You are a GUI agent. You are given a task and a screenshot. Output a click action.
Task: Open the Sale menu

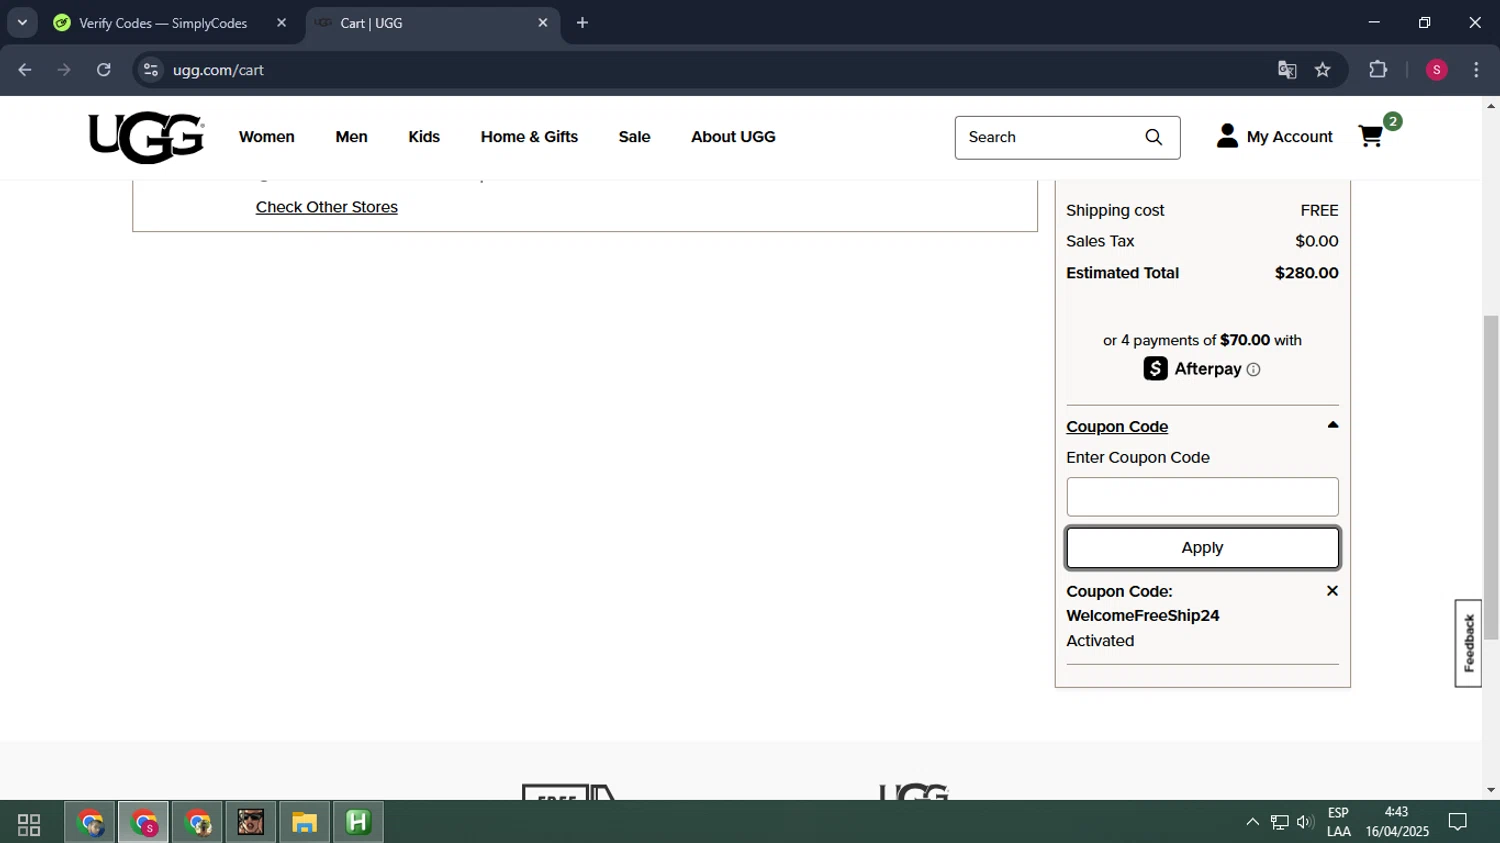pos(634,137)
